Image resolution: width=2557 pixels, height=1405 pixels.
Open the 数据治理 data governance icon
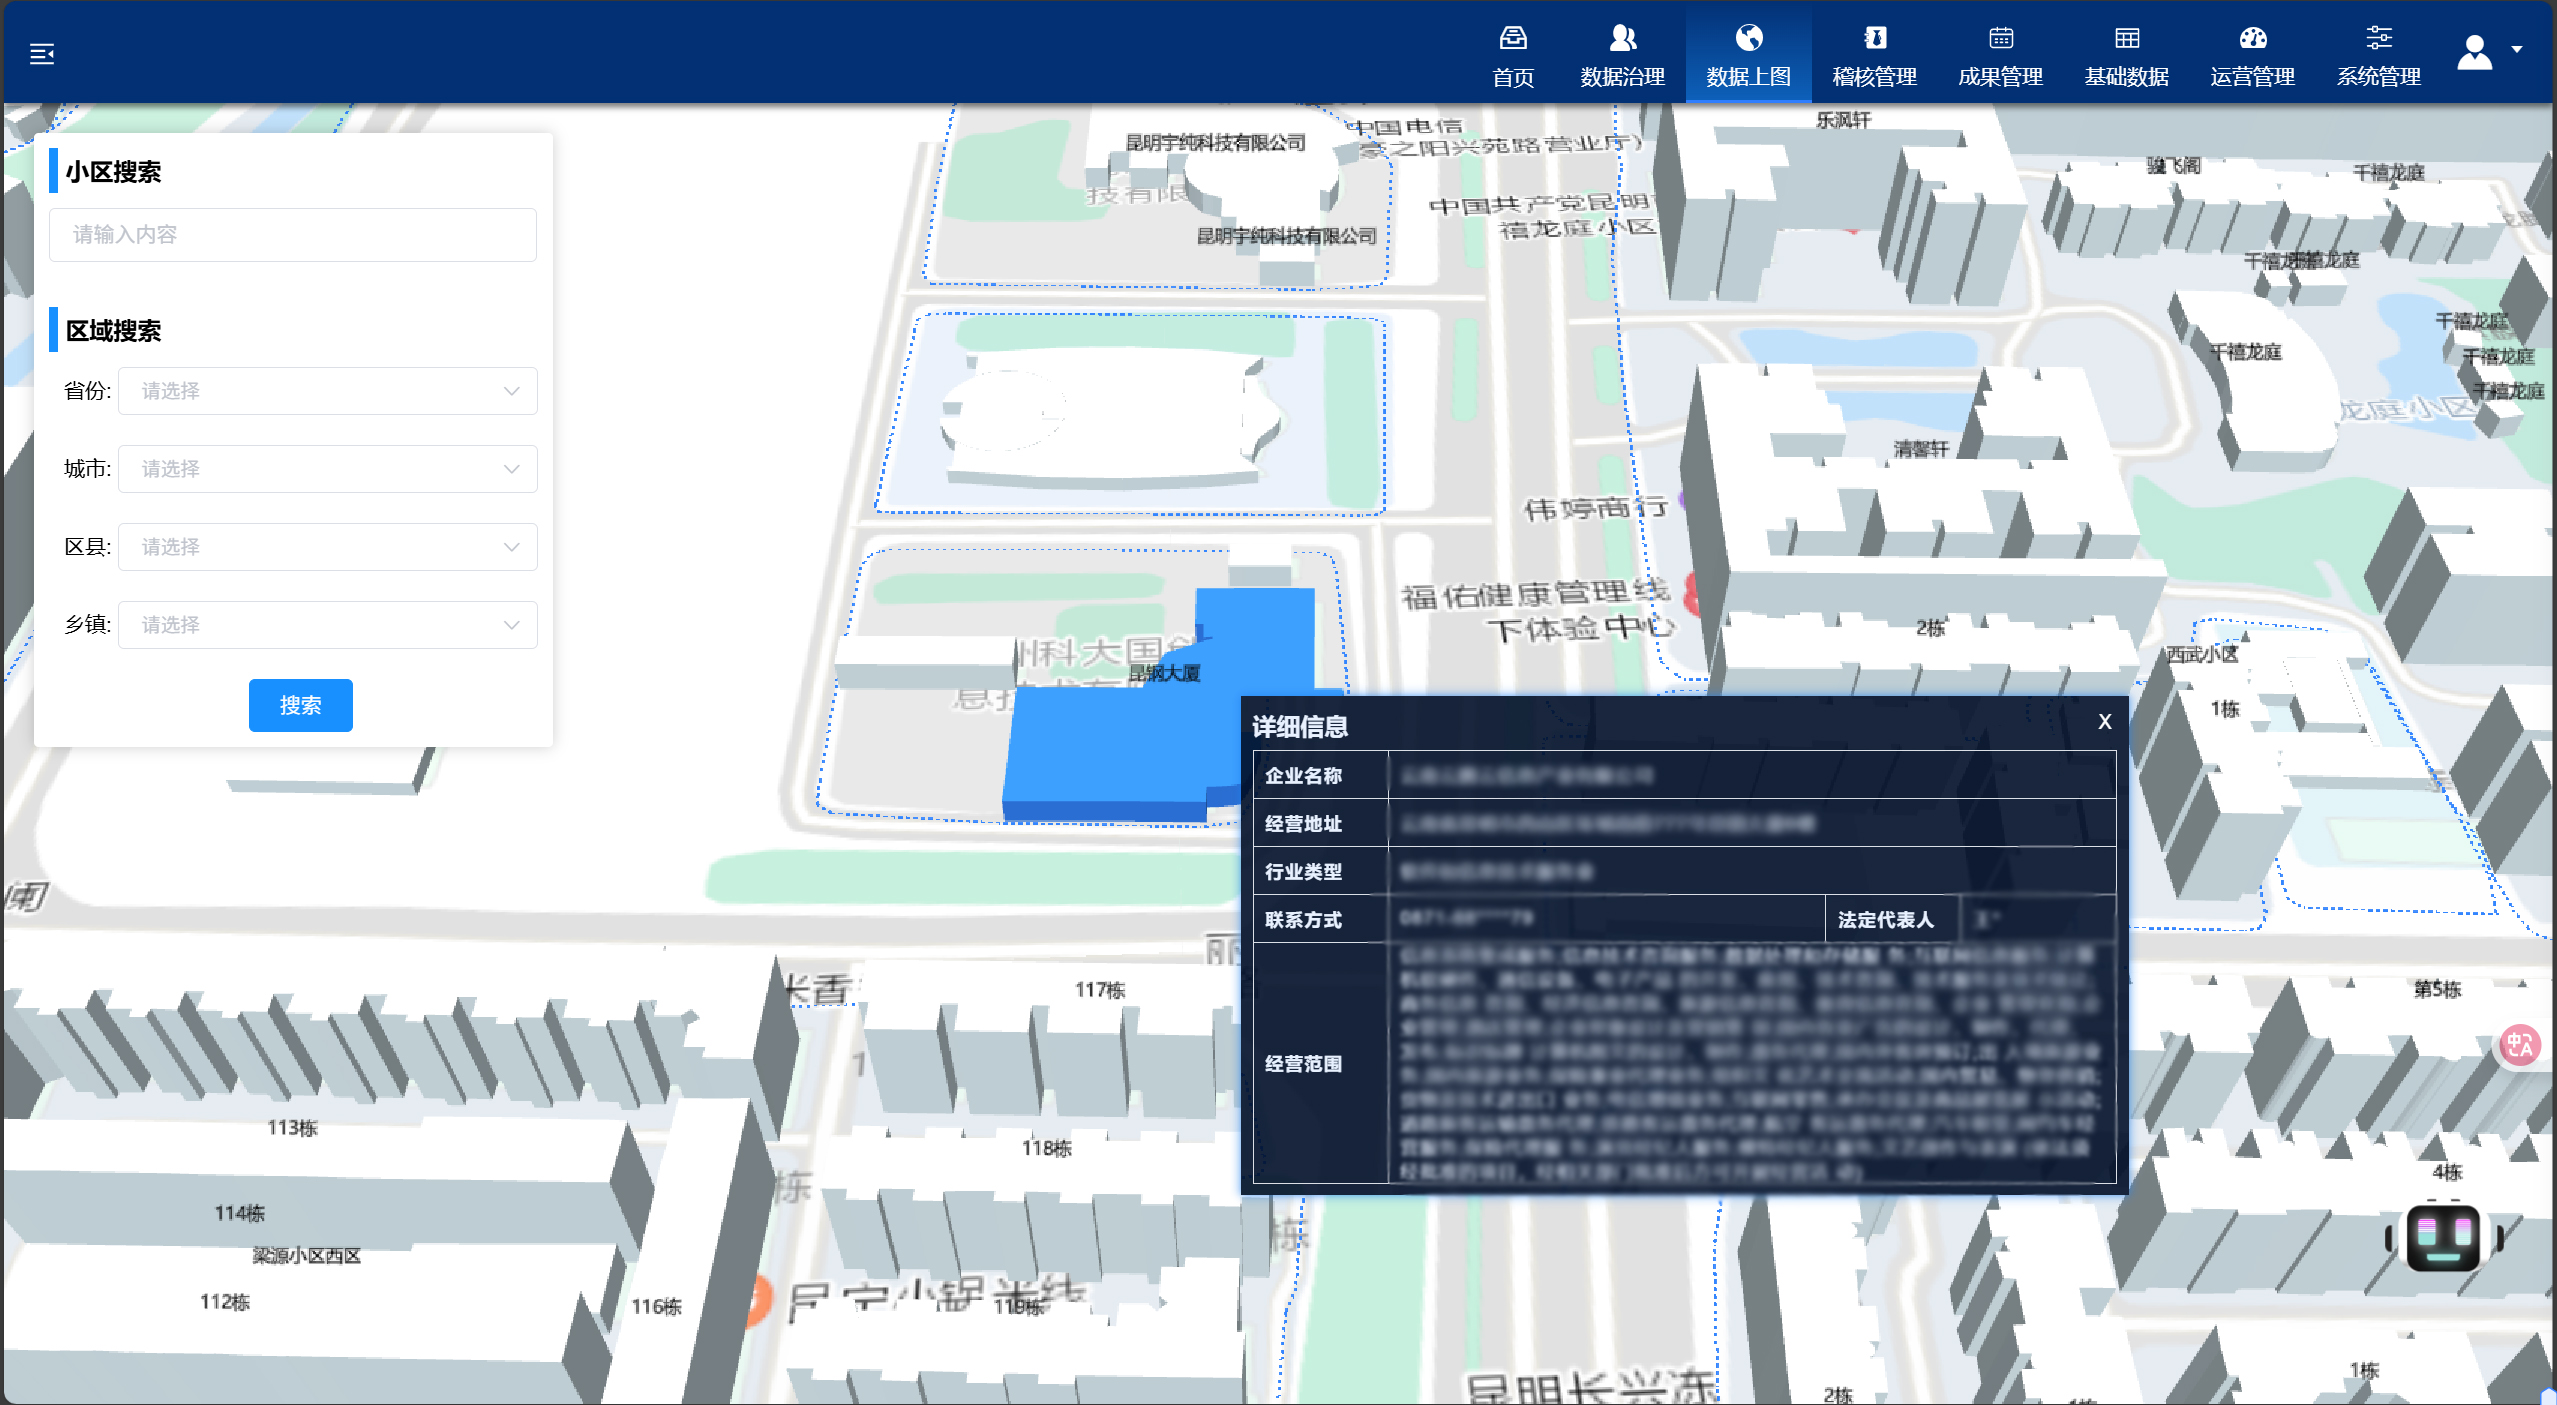click(1622, 39)
